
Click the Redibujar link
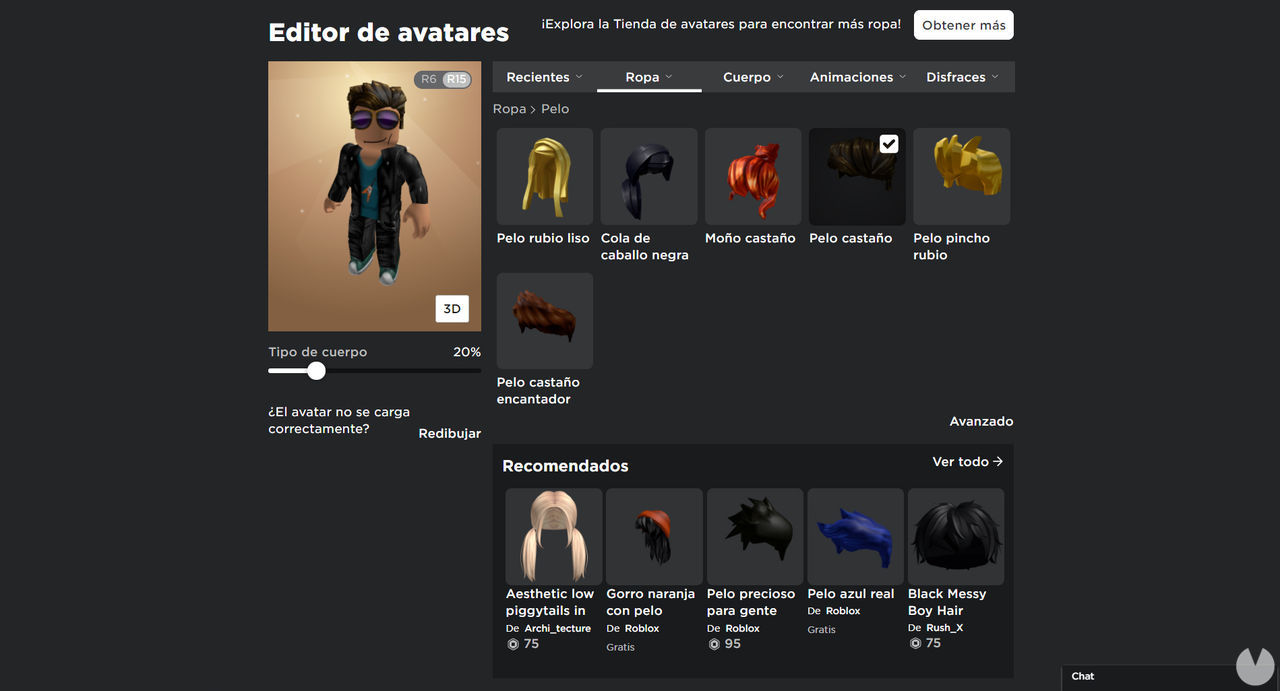tap(450, 434)
